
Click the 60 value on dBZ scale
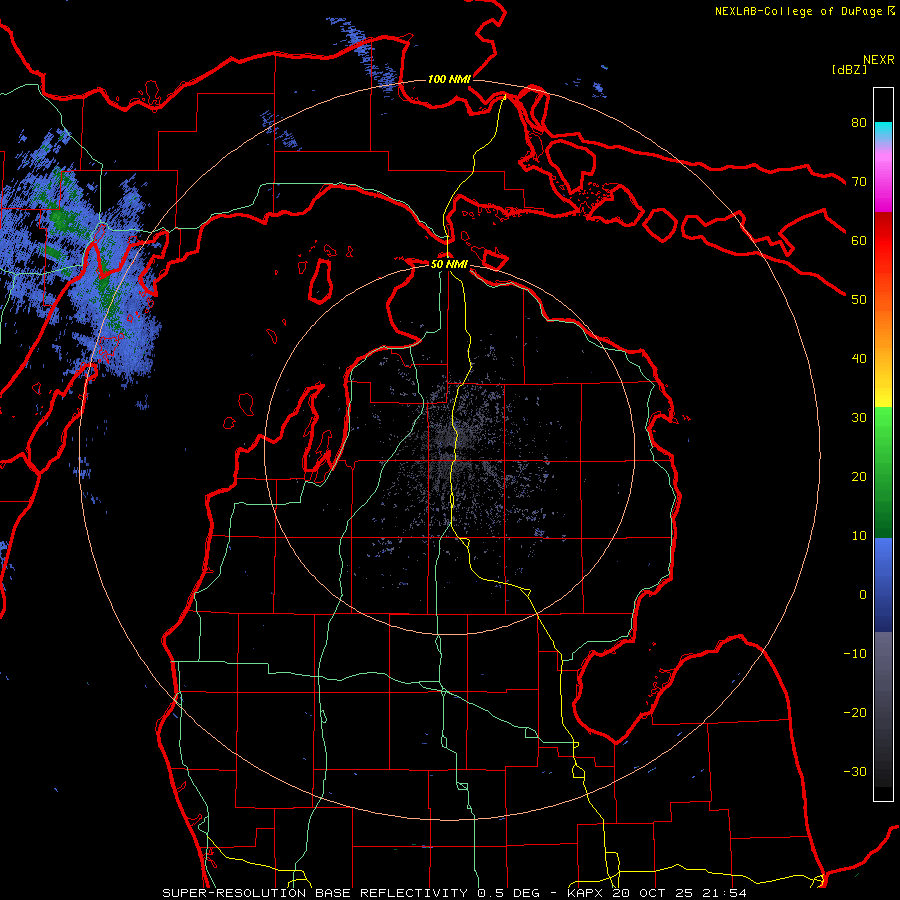859,240
